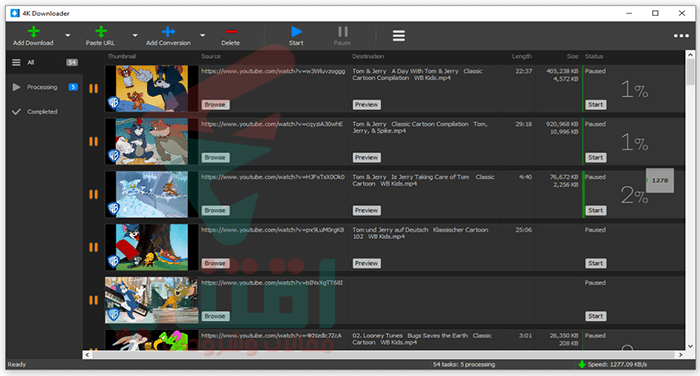Open the Add Download dropdown arrow
Screen dimensions: 700x376
67,35
